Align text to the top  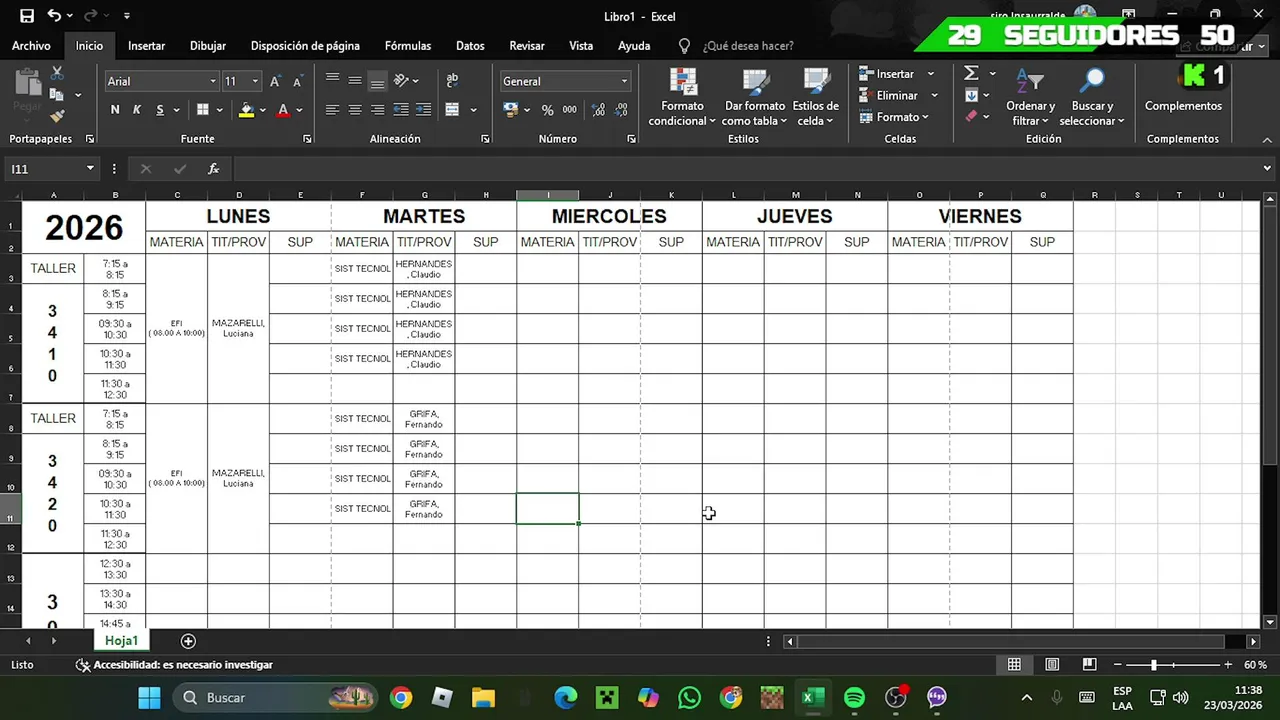tap(332, 81)
